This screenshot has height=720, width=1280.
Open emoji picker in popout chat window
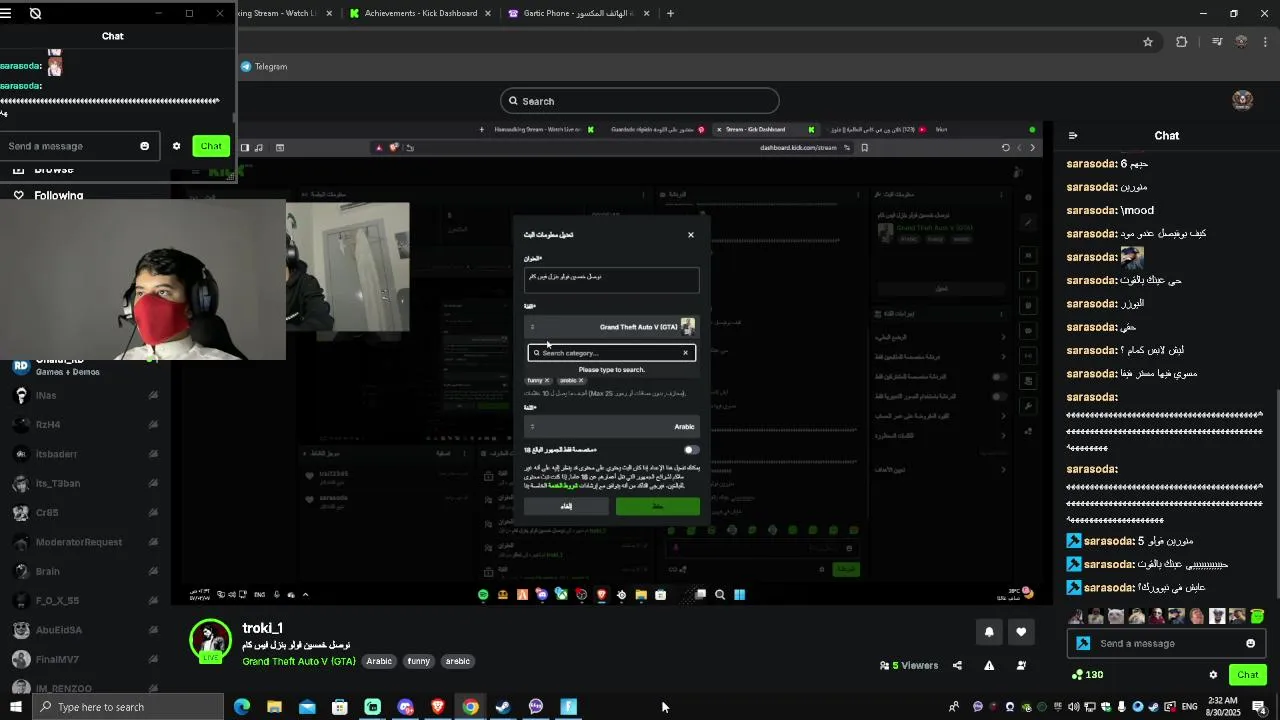coord(145,146)
